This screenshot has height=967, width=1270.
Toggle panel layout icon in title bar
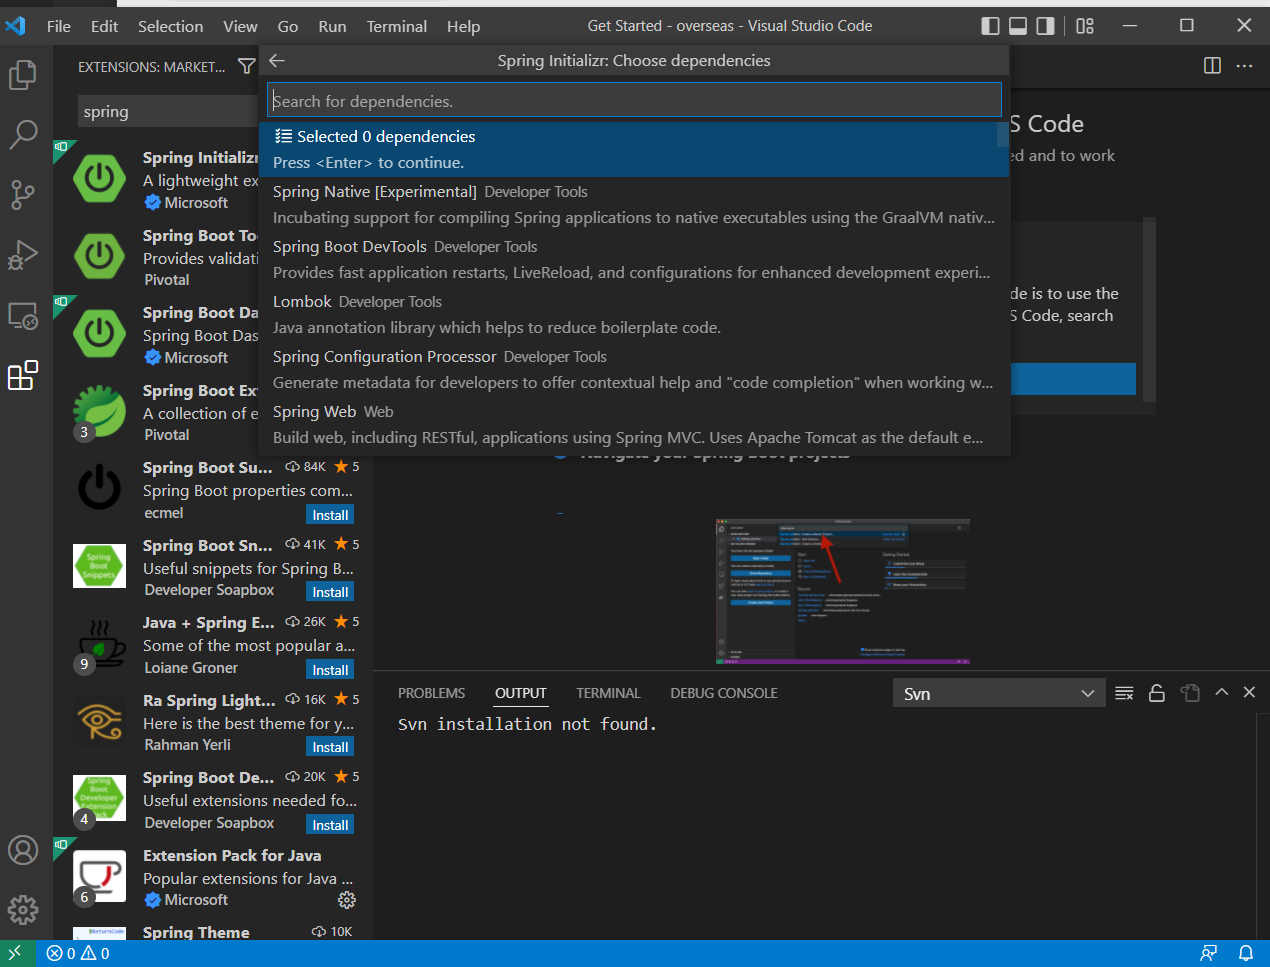1018,26
